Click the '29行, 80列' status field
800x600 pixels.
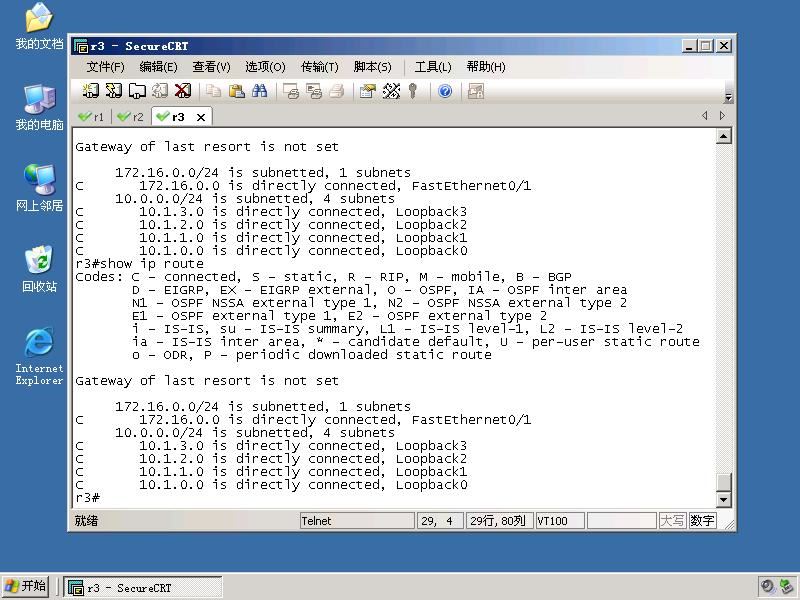(499, 521)
